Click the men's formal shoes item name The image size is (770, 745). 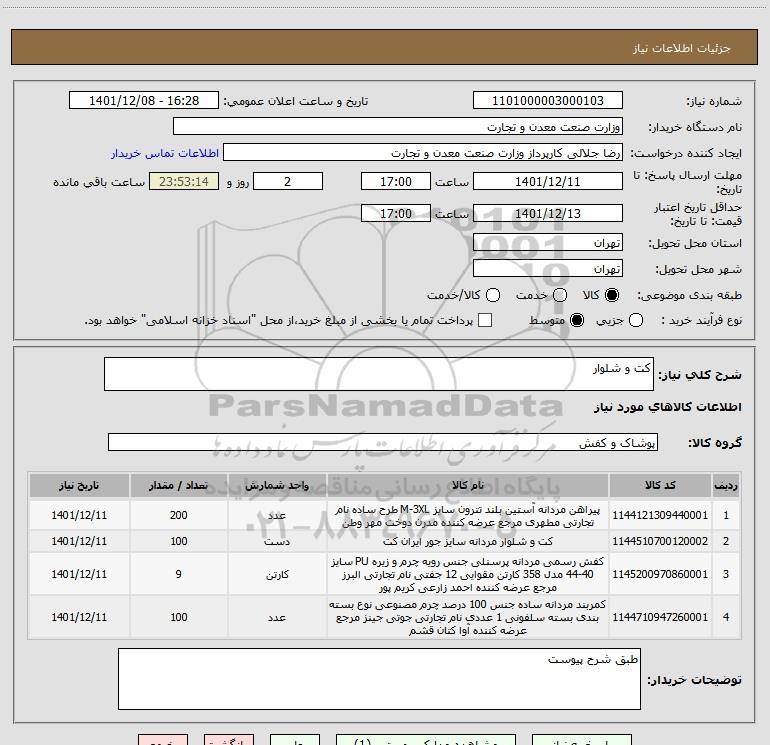(x=468, y=574)
